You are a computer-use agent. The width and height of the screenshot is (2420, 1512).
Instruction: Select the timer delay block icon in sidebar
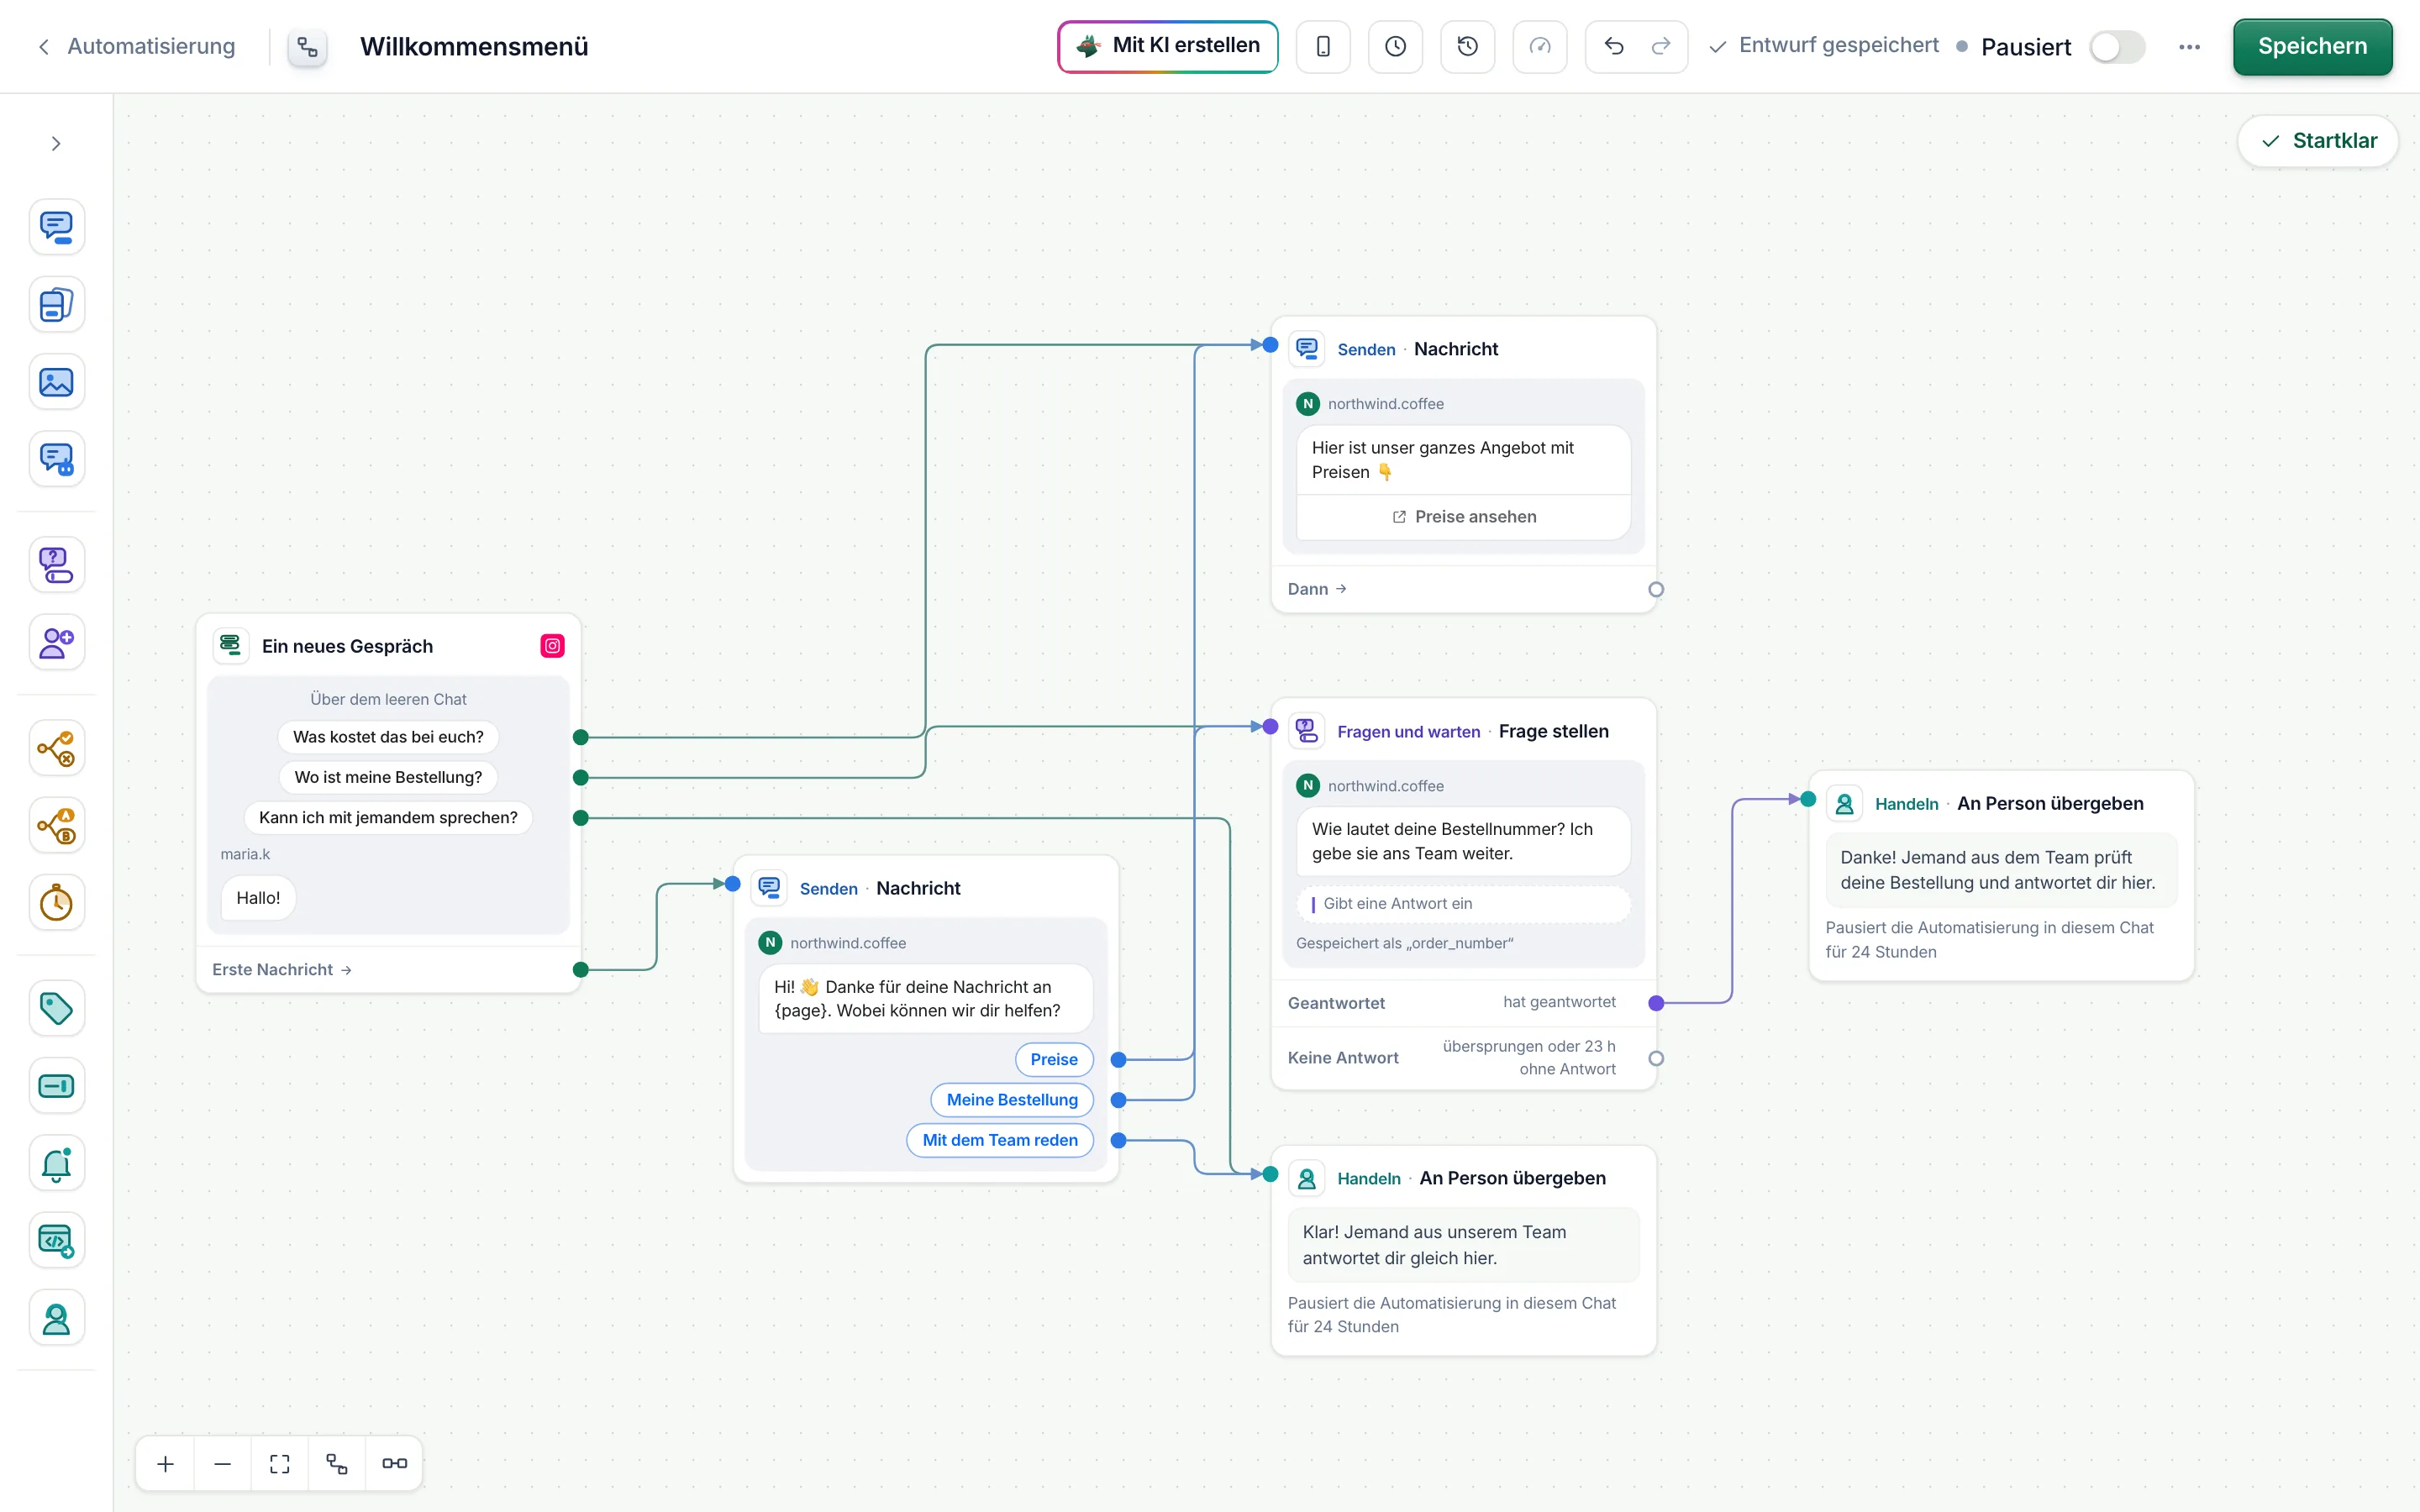(x=56, y=903)
